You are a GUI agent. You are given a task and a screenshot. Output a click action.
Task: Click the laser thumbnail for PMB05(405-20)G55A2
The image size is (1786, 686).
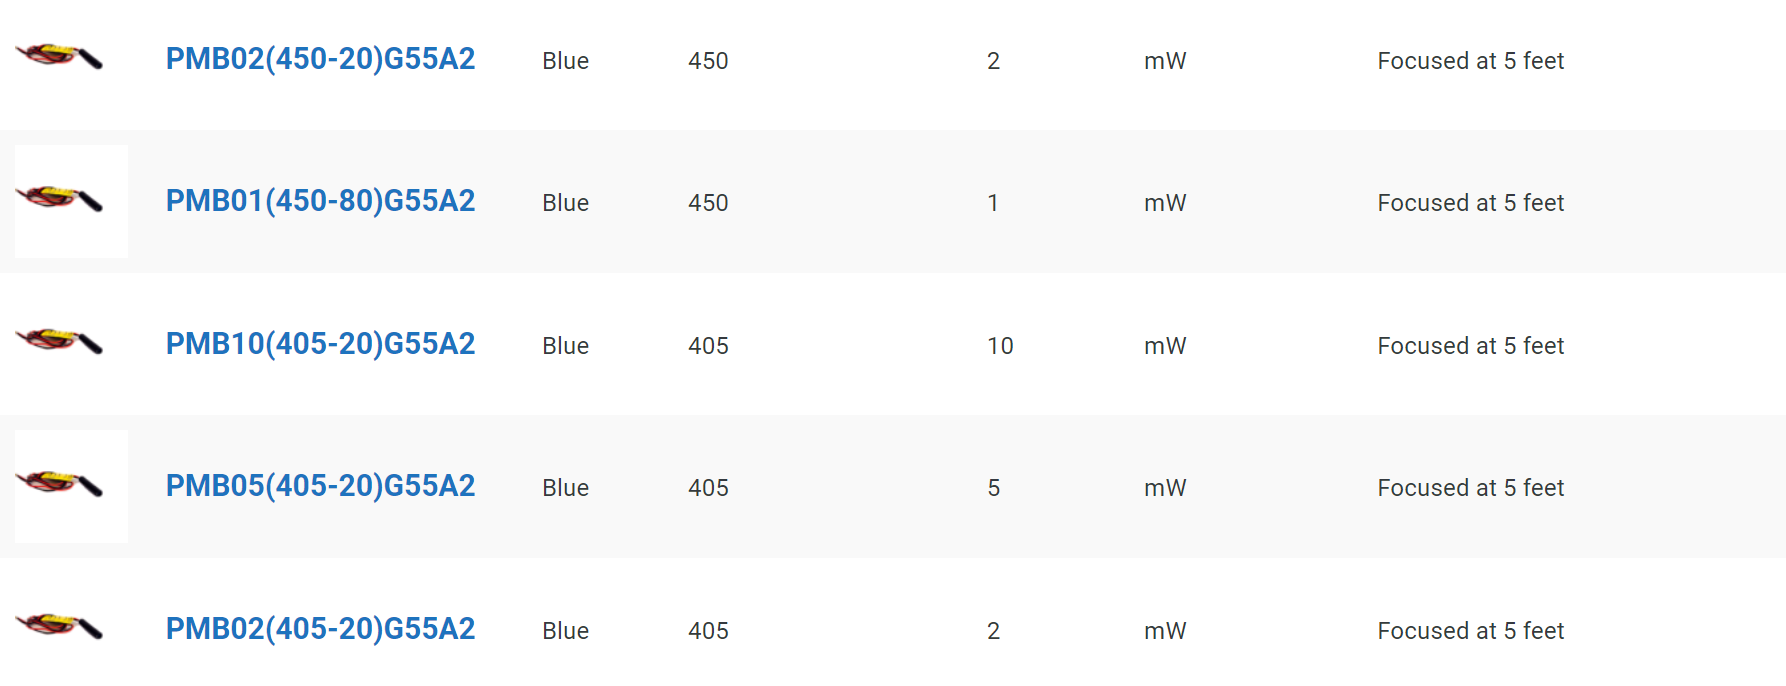pyautogui.click(x=71, y=486)
